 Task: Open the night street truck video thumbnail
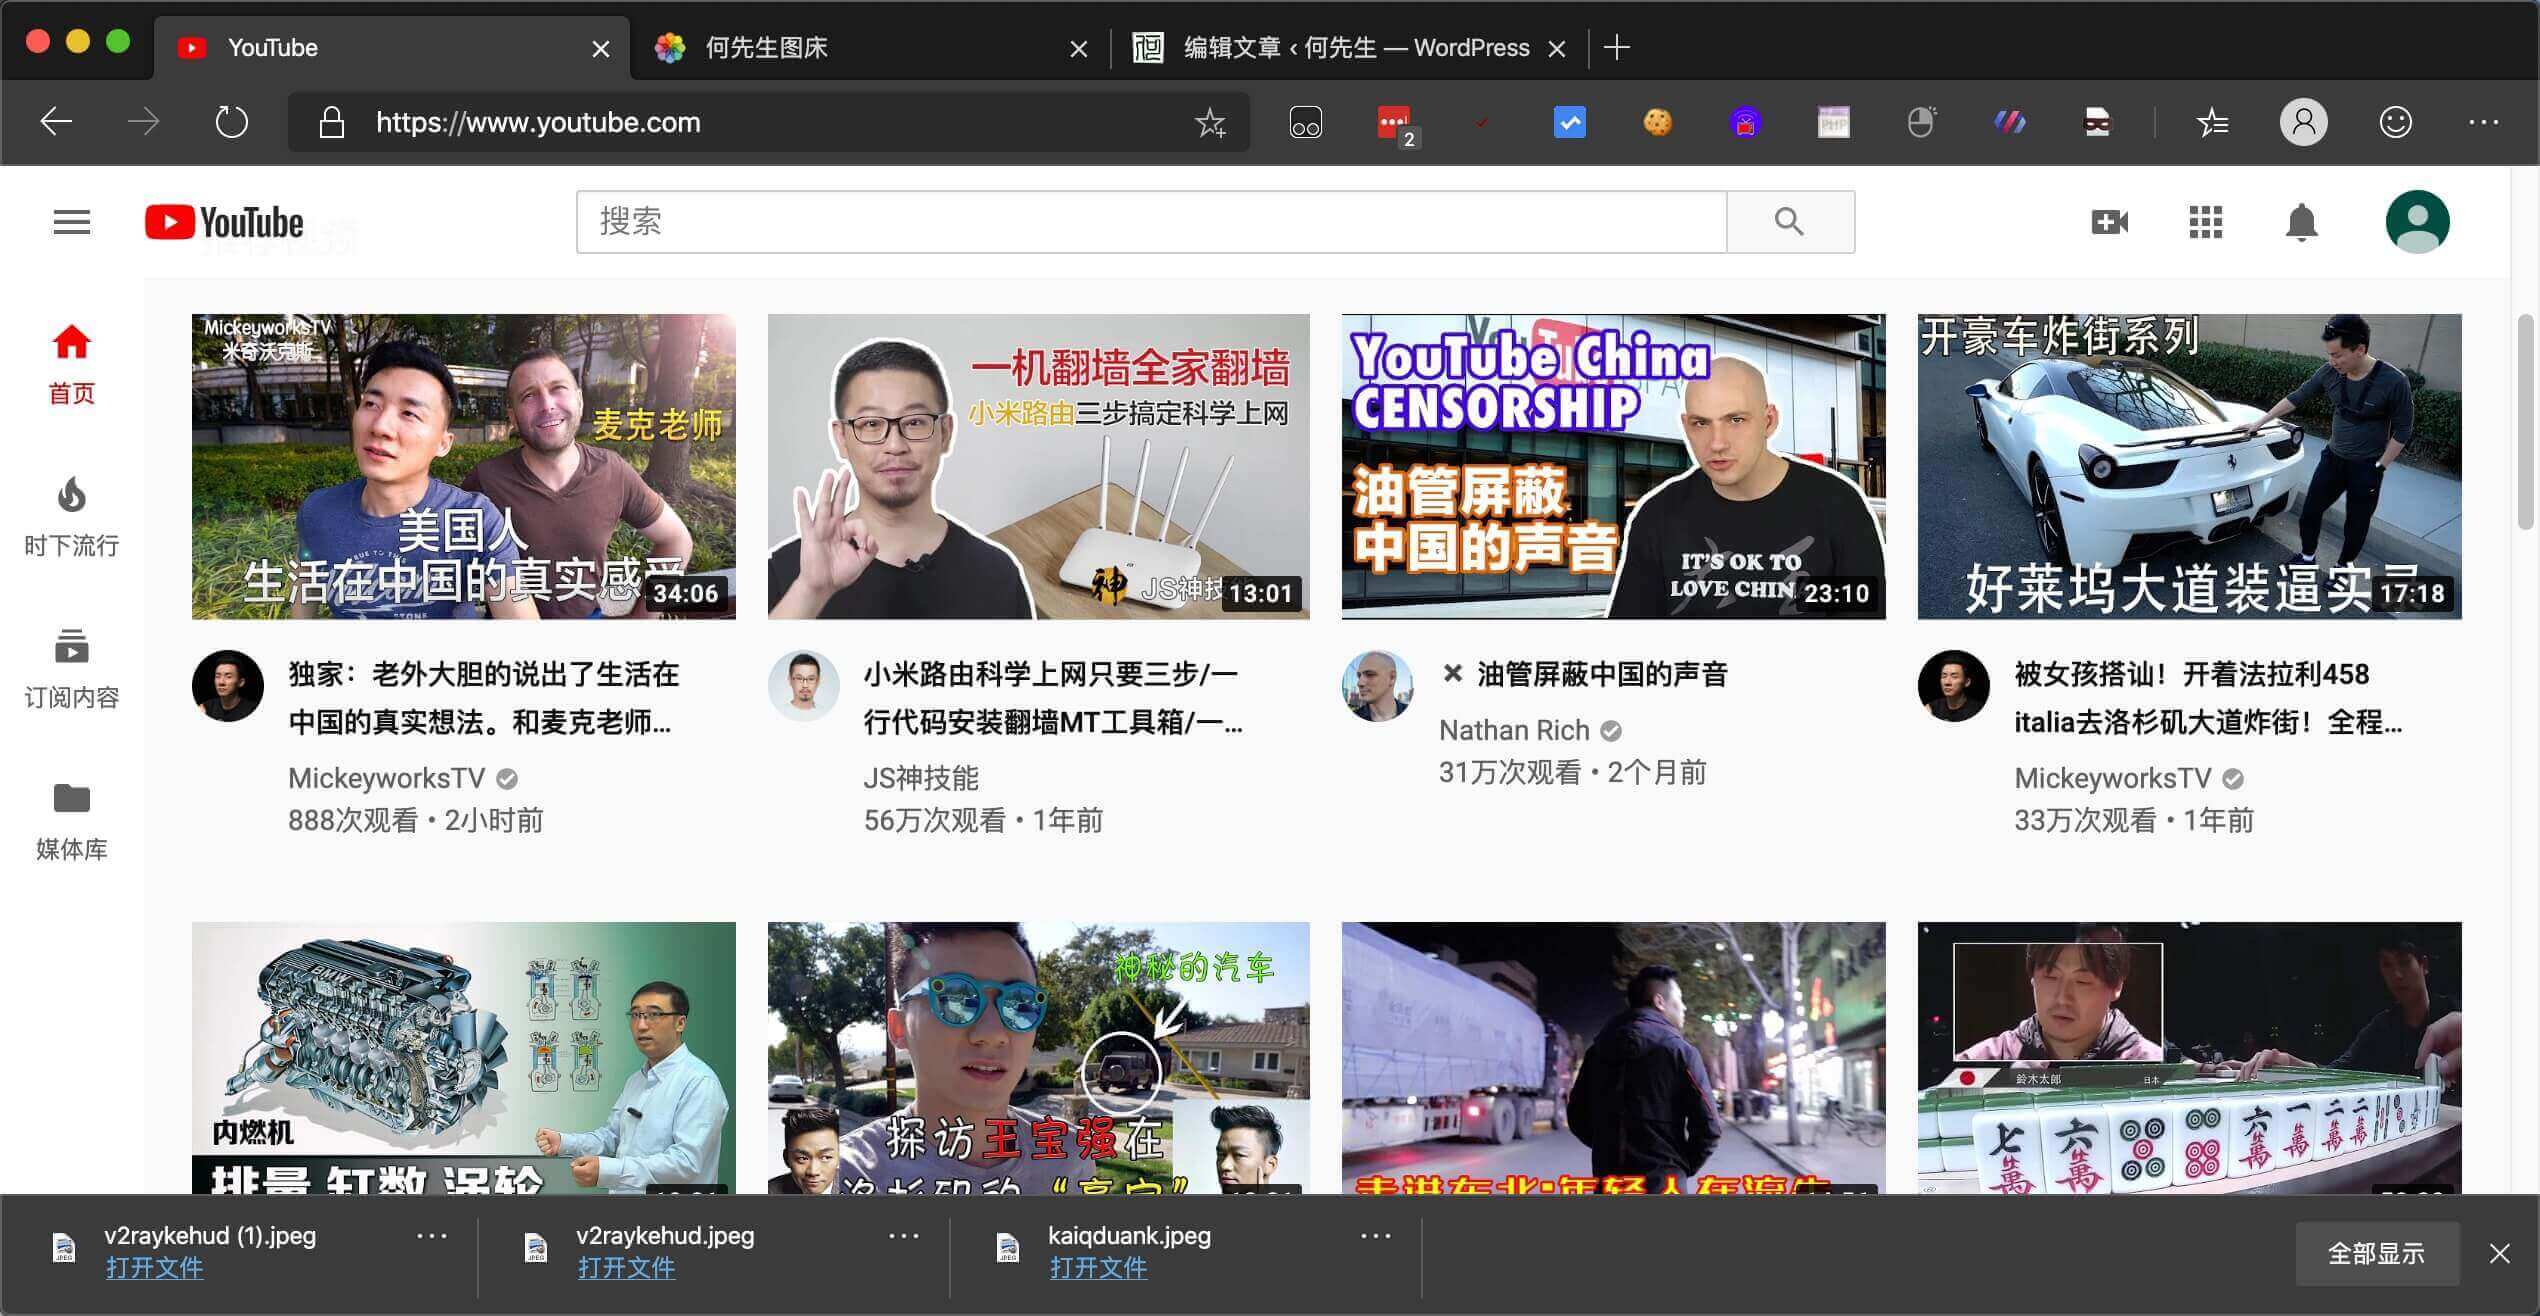1613,1057
